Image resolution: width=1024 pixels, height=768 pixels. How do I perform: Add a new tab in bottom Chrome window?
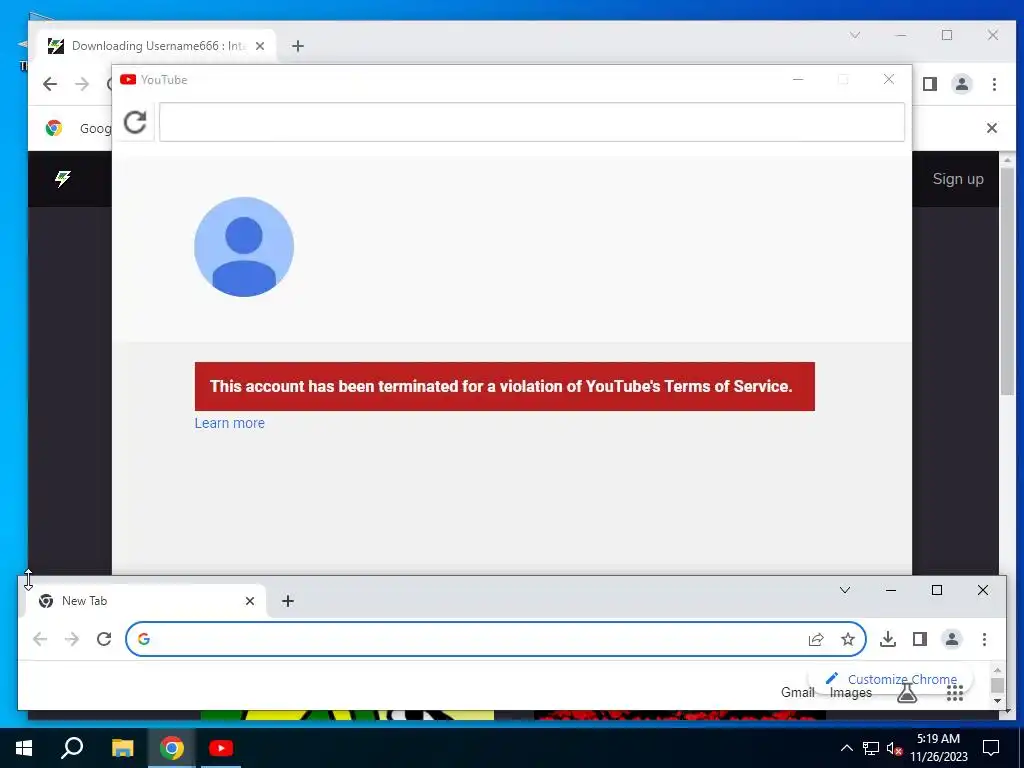pos(288,601)
